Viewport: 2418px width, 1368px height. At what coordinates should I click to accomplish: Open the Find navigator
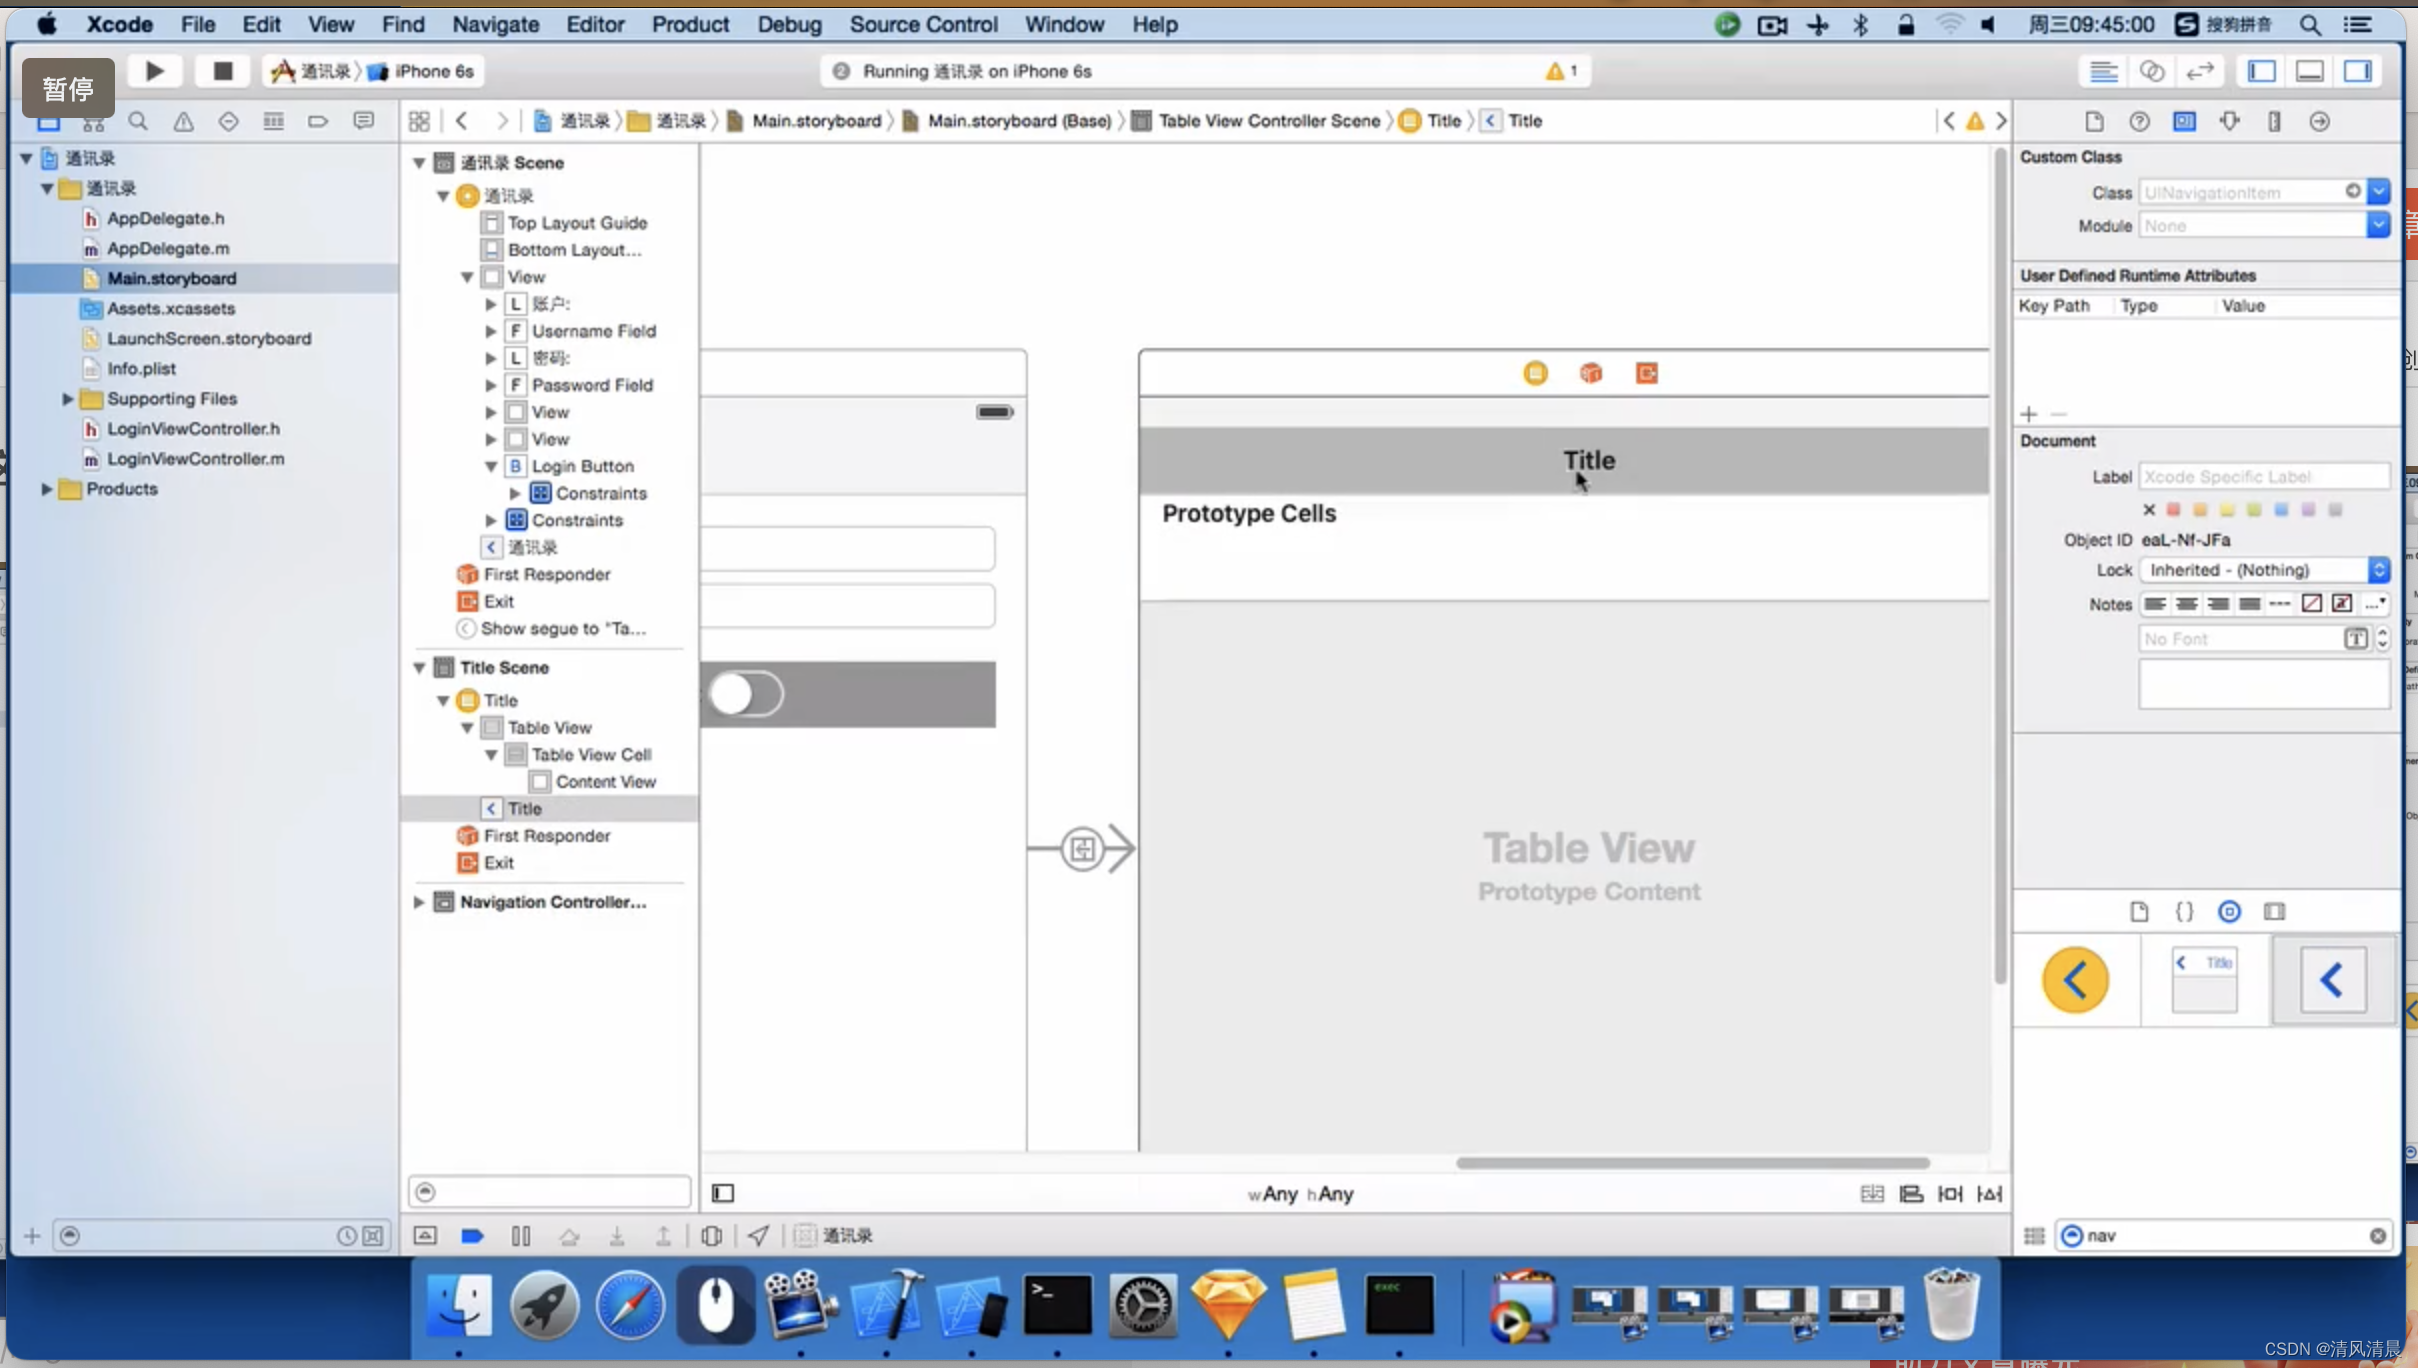click(138, 121)
